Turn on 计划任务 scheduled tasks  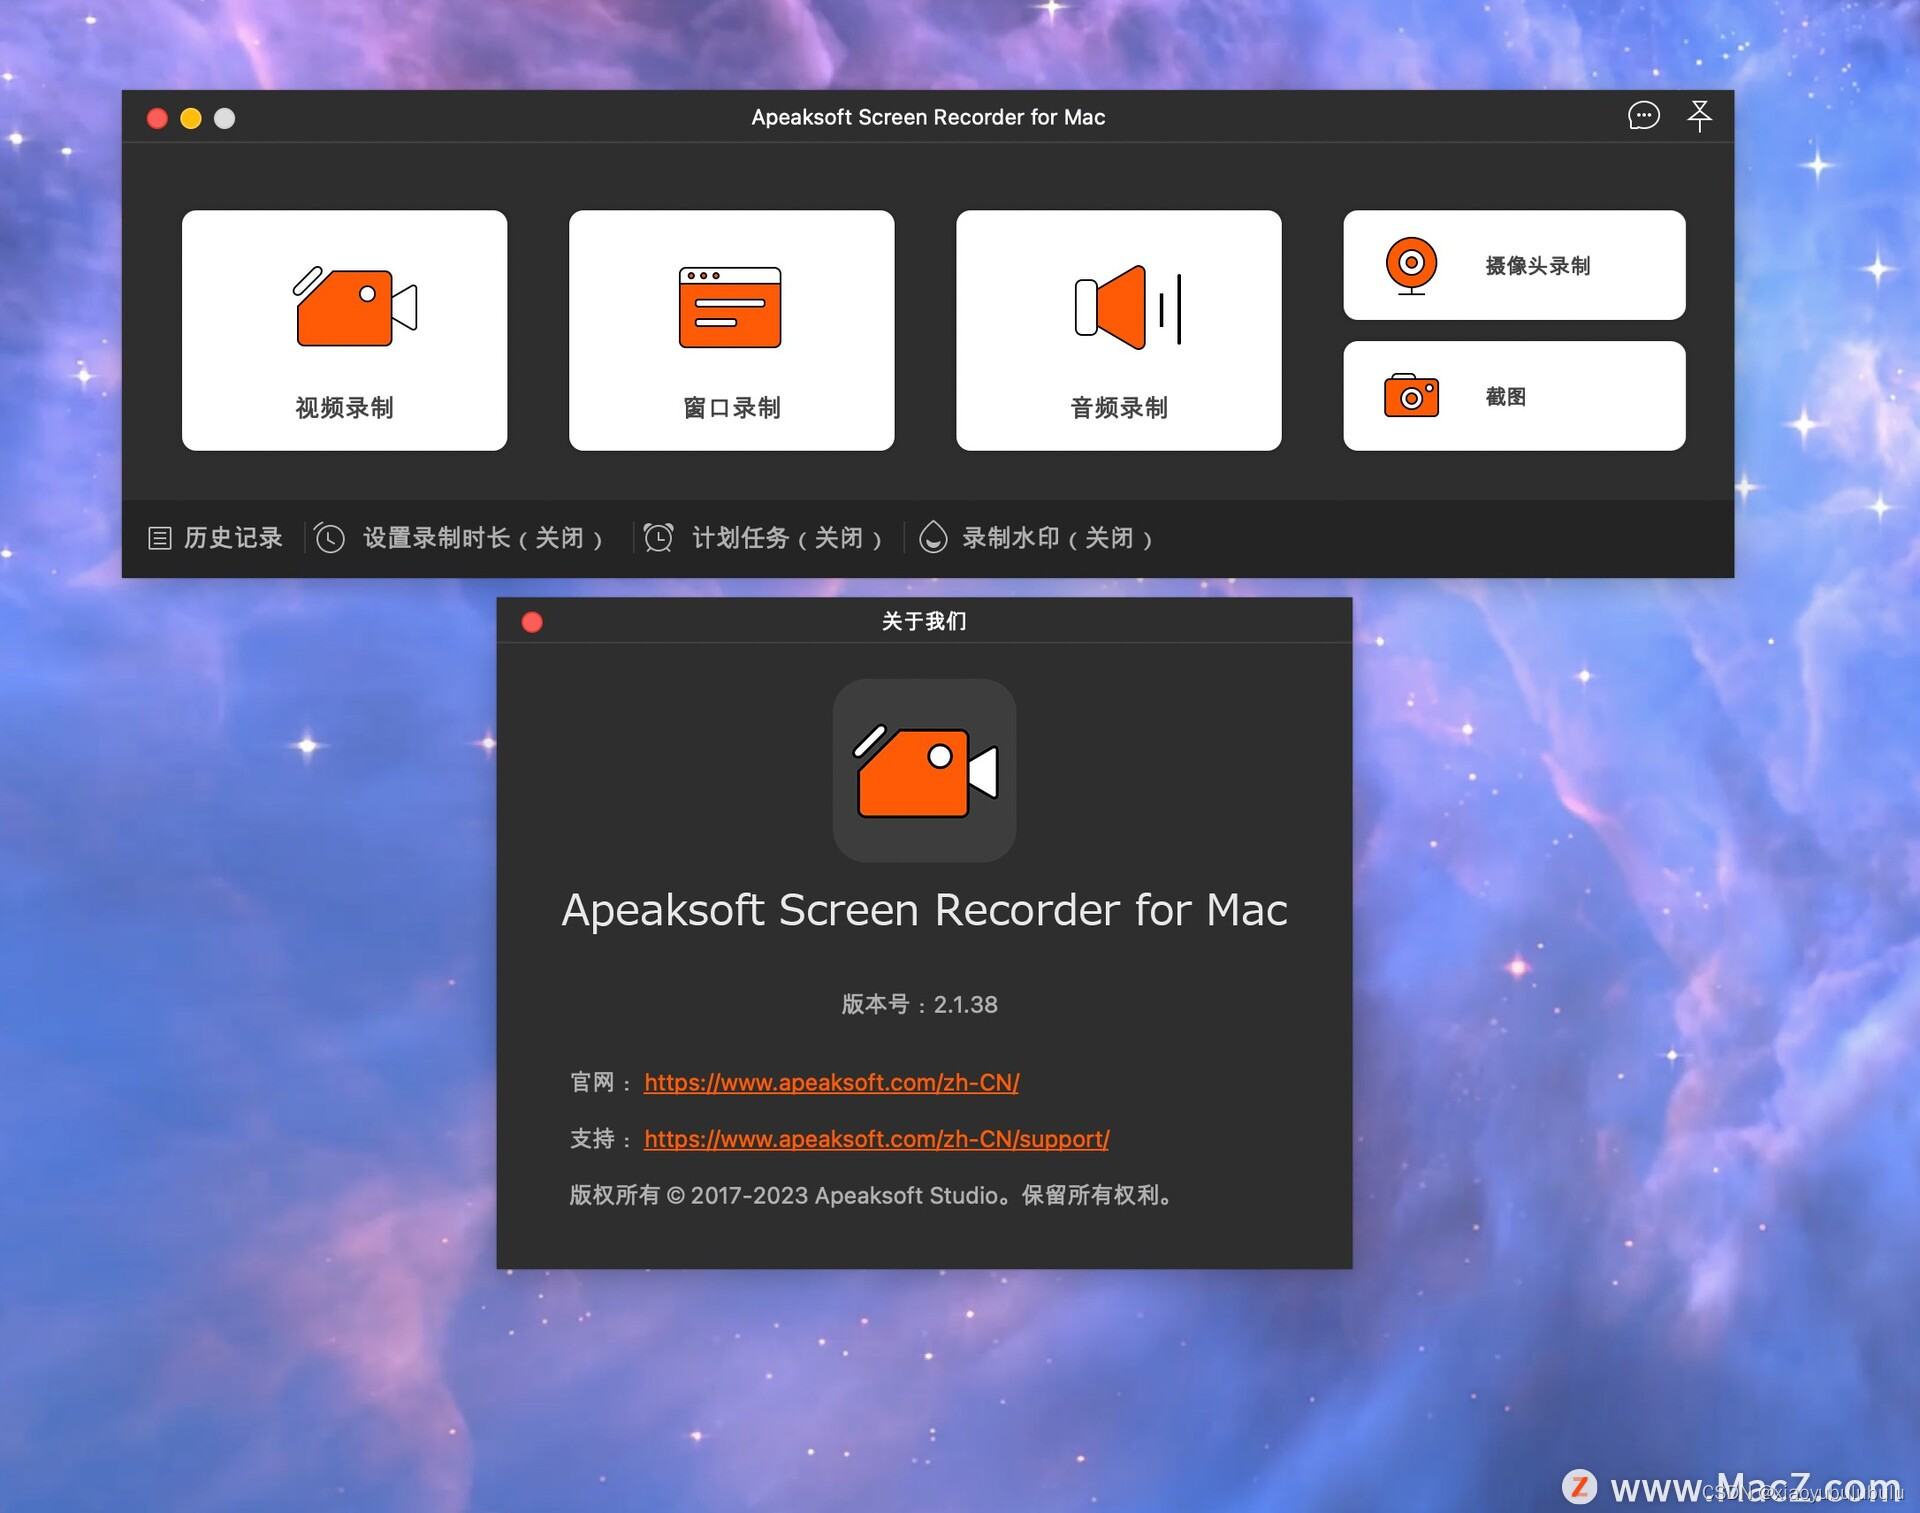(x=787, y=538)
